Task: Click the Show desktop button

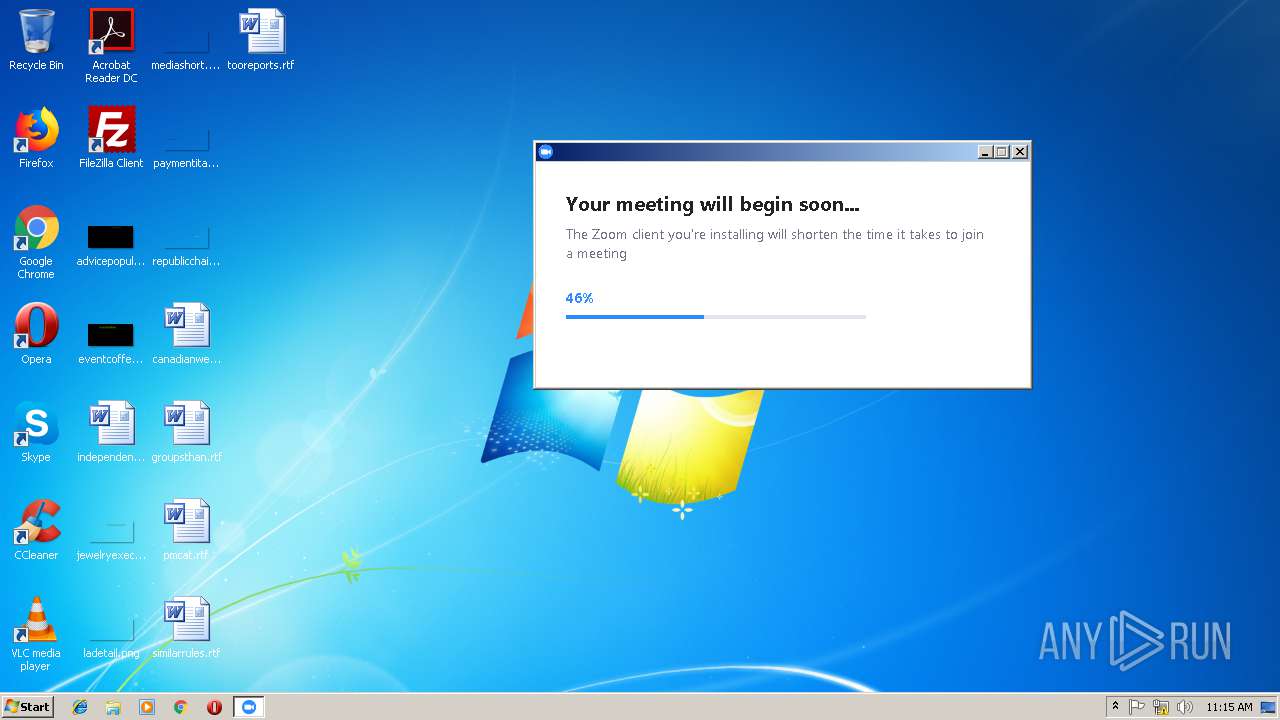Action: coord(1270,707)
